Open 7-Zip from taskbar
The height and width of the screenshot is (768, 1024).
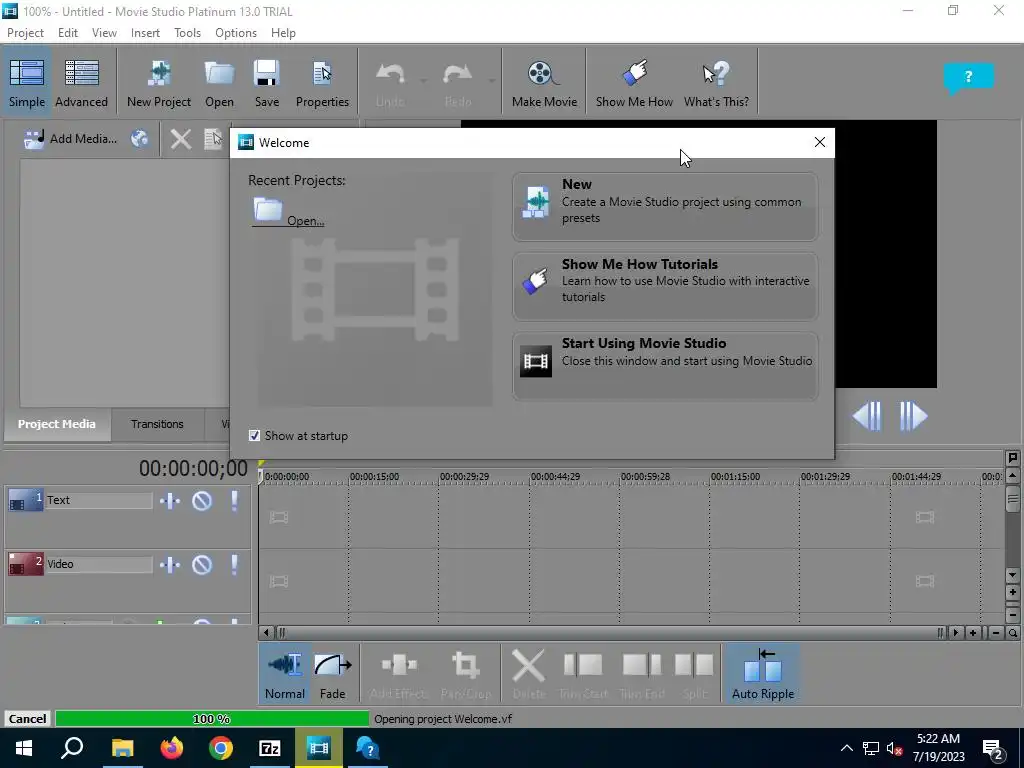pos(270,748)
